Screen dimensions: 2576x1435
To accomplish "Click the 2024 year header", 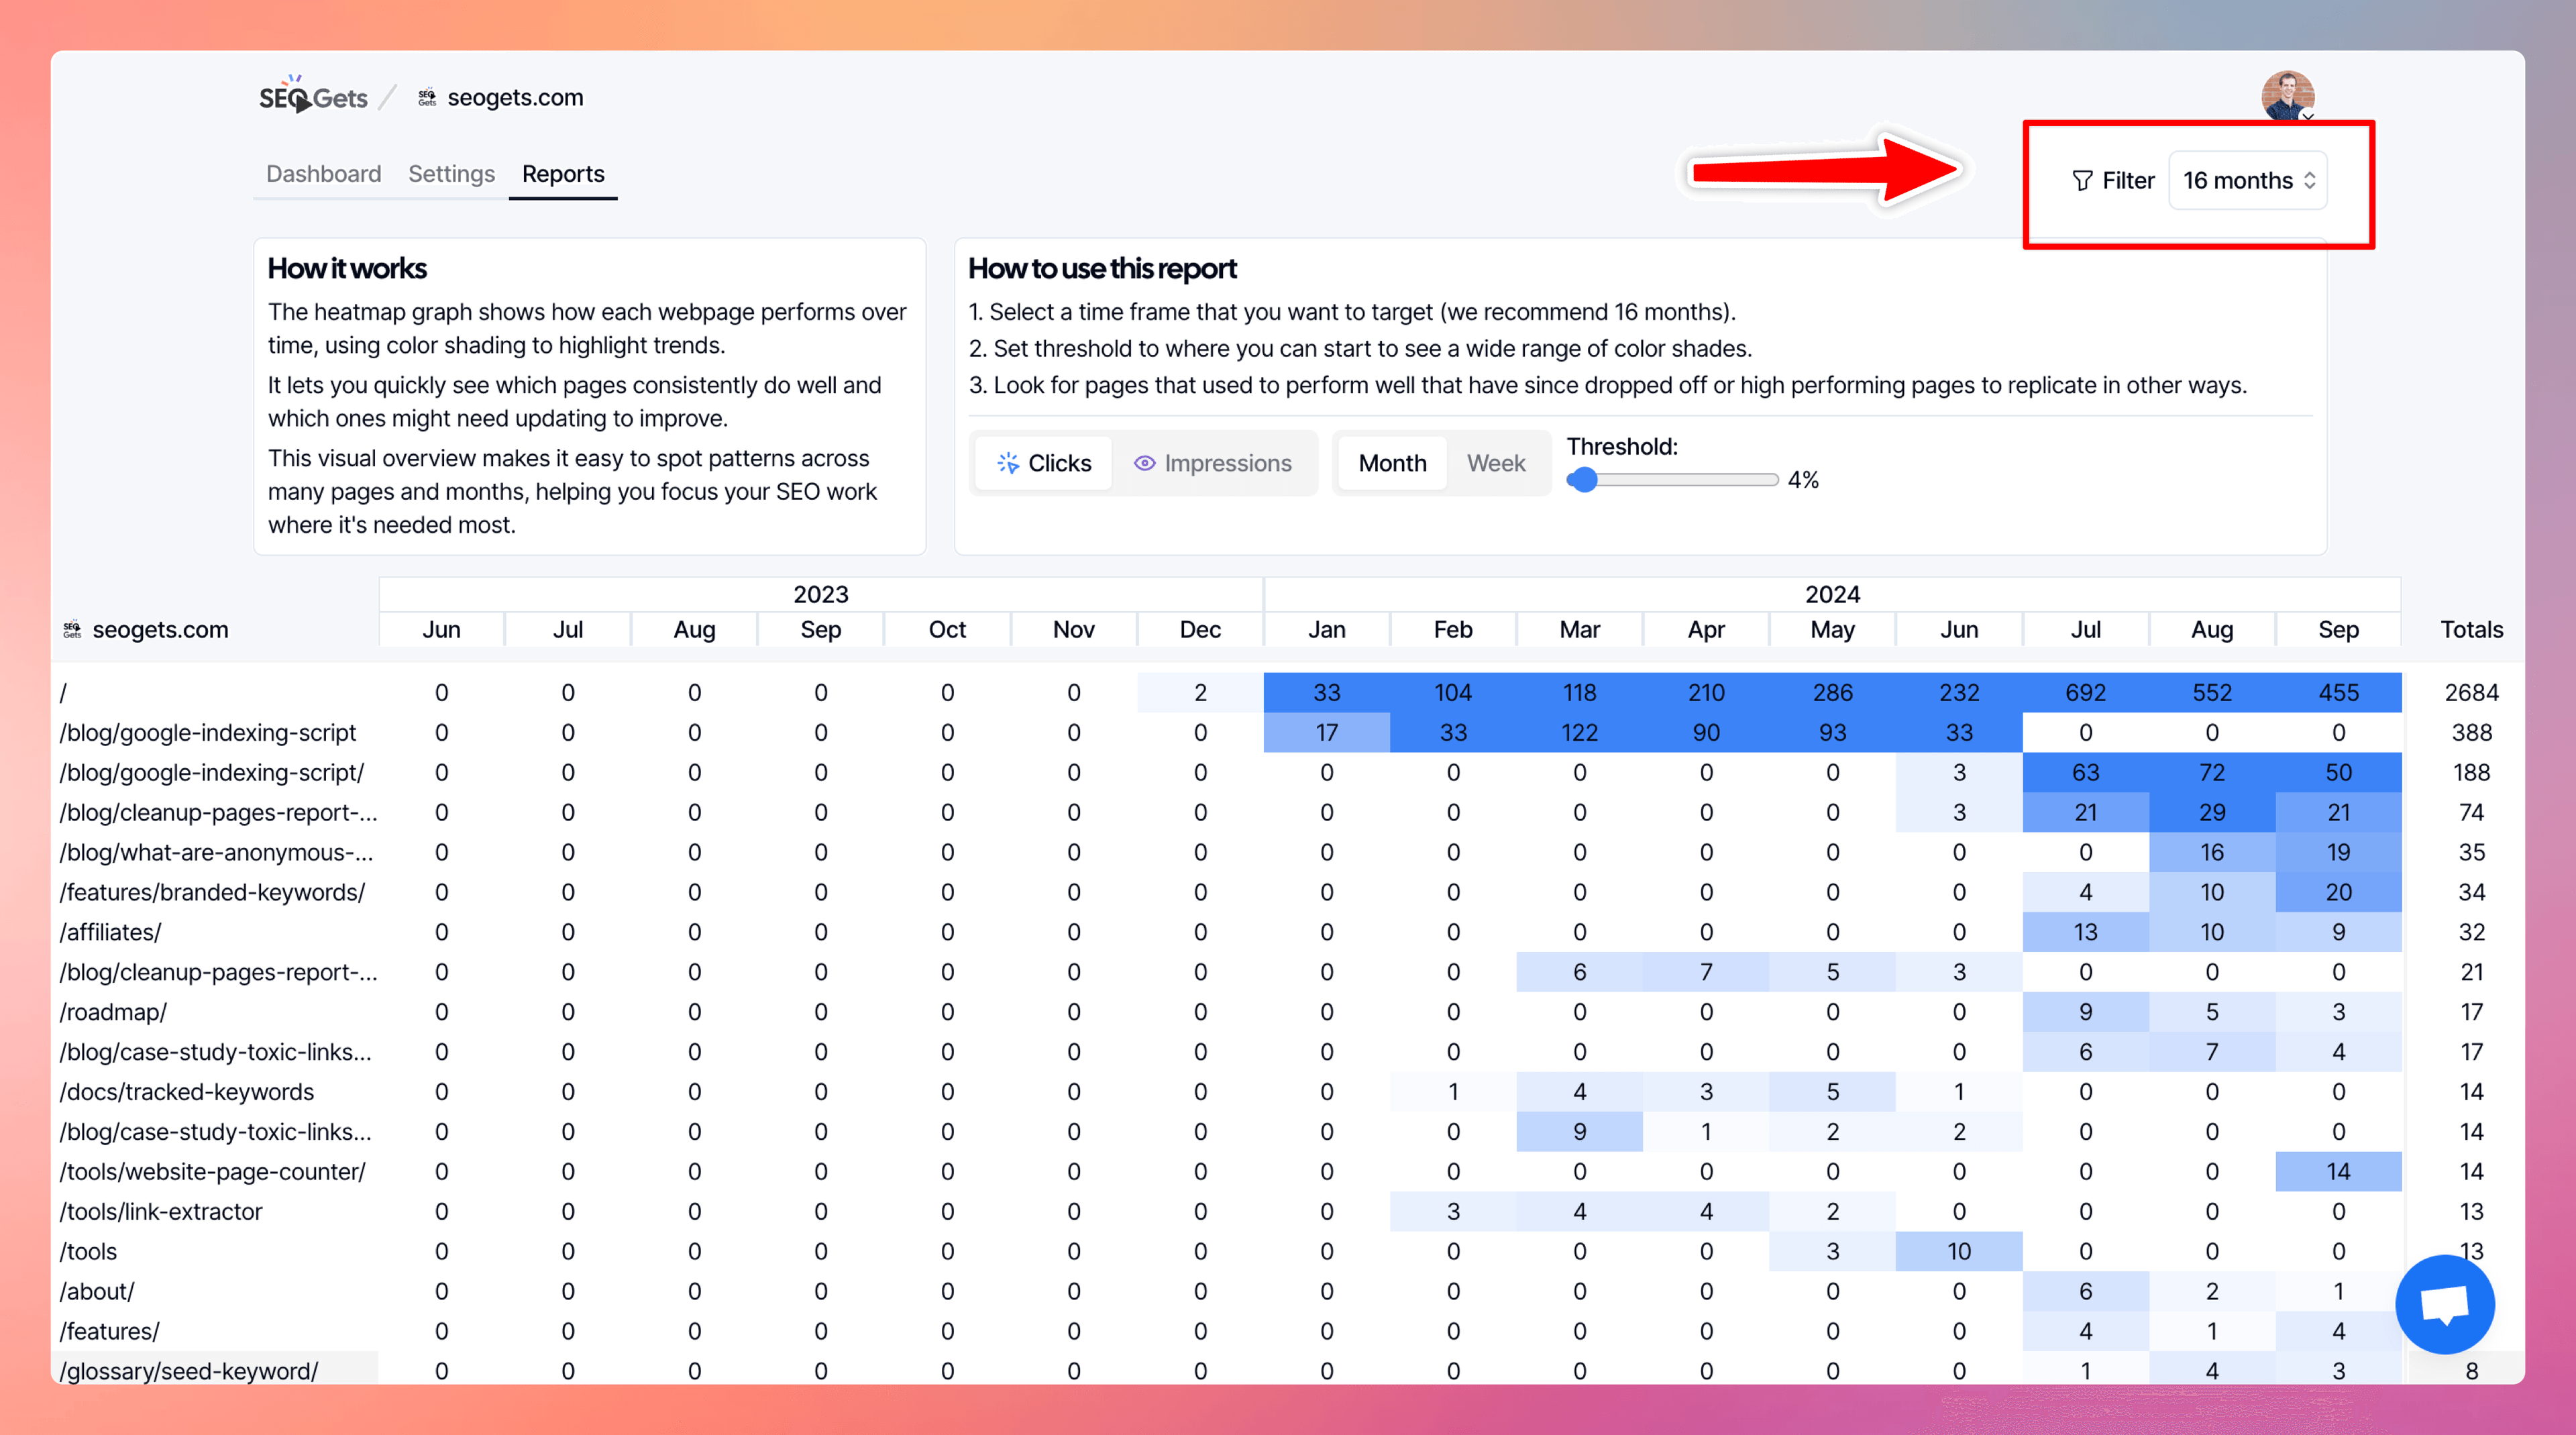I will tap(1832, 595).
